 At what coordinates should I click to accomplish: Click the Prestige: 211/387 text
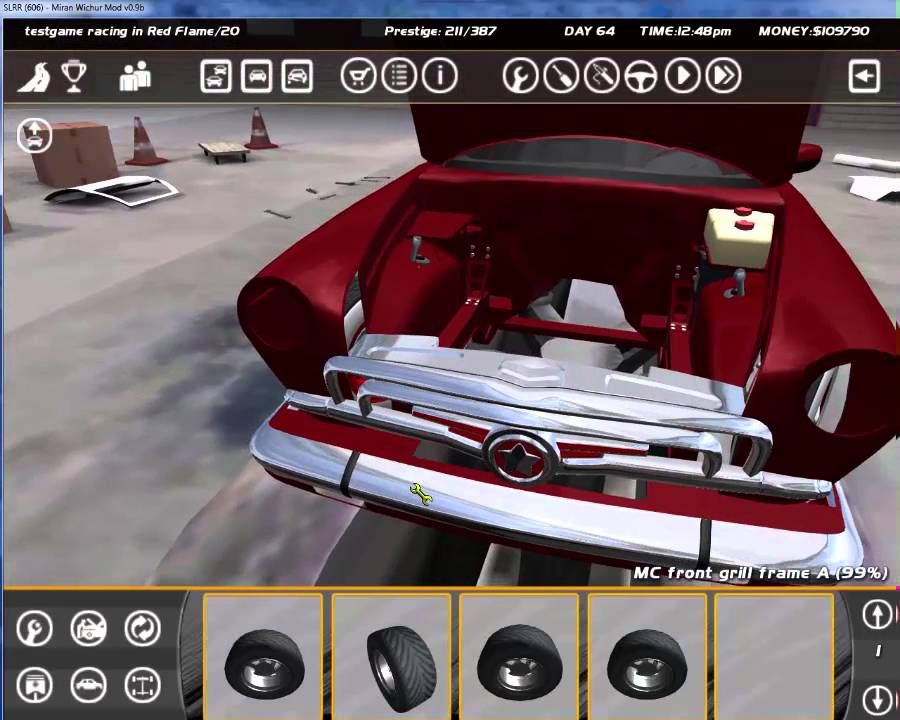pyautogui.click(x=440, y=31)
